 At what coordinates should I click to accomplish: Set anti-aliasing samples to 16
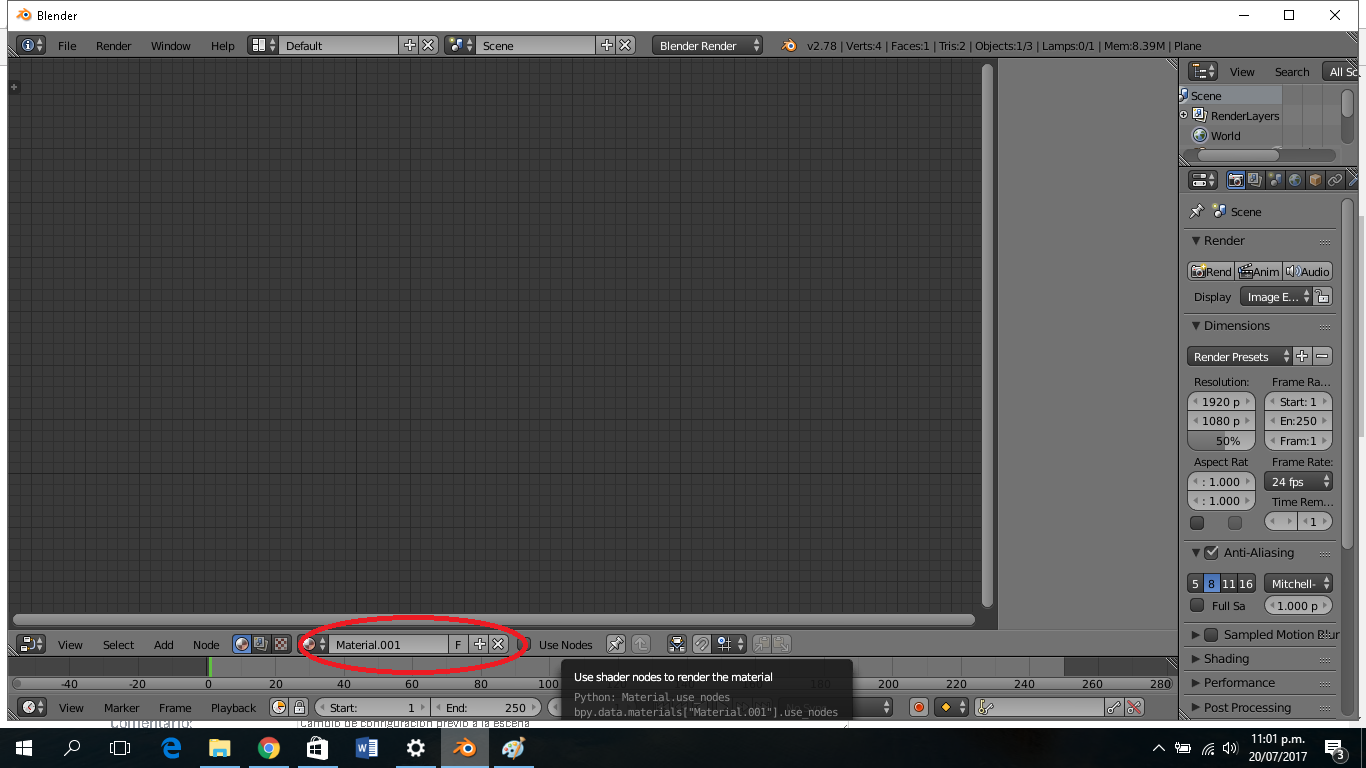(1246, 584)
